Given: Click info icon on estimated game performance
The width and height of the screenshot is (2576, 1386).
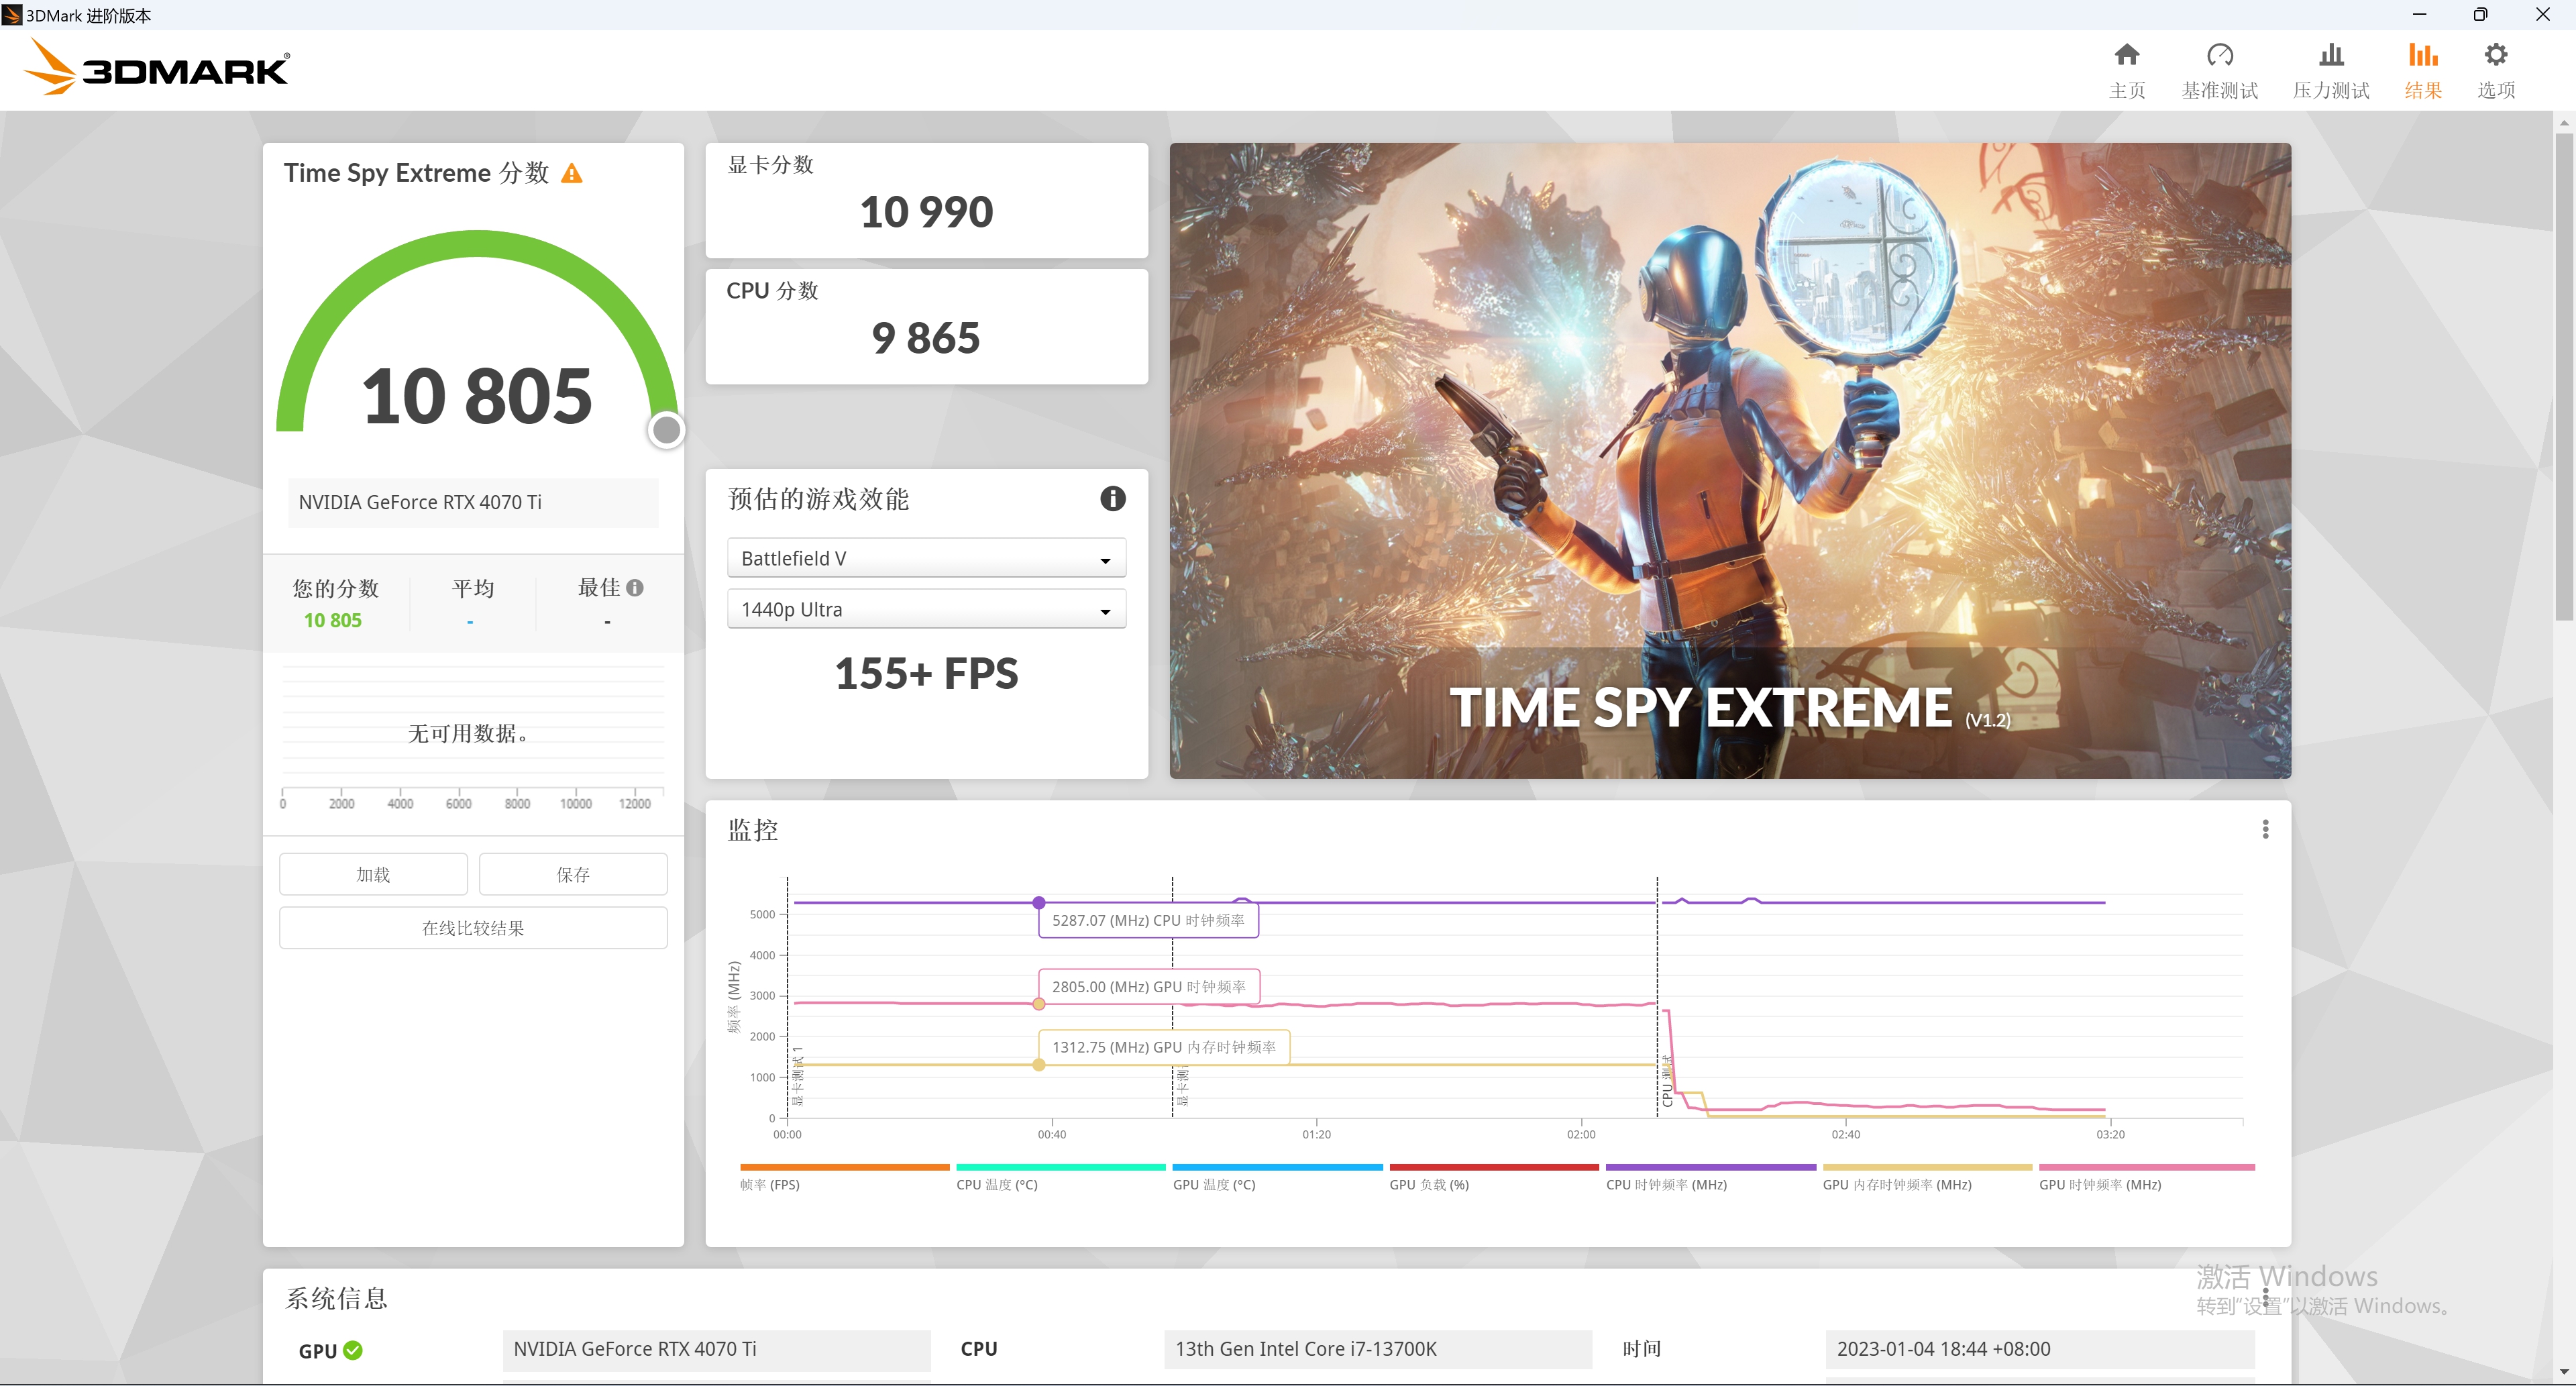Looking at the screenshot, I should click(1112, 498).
